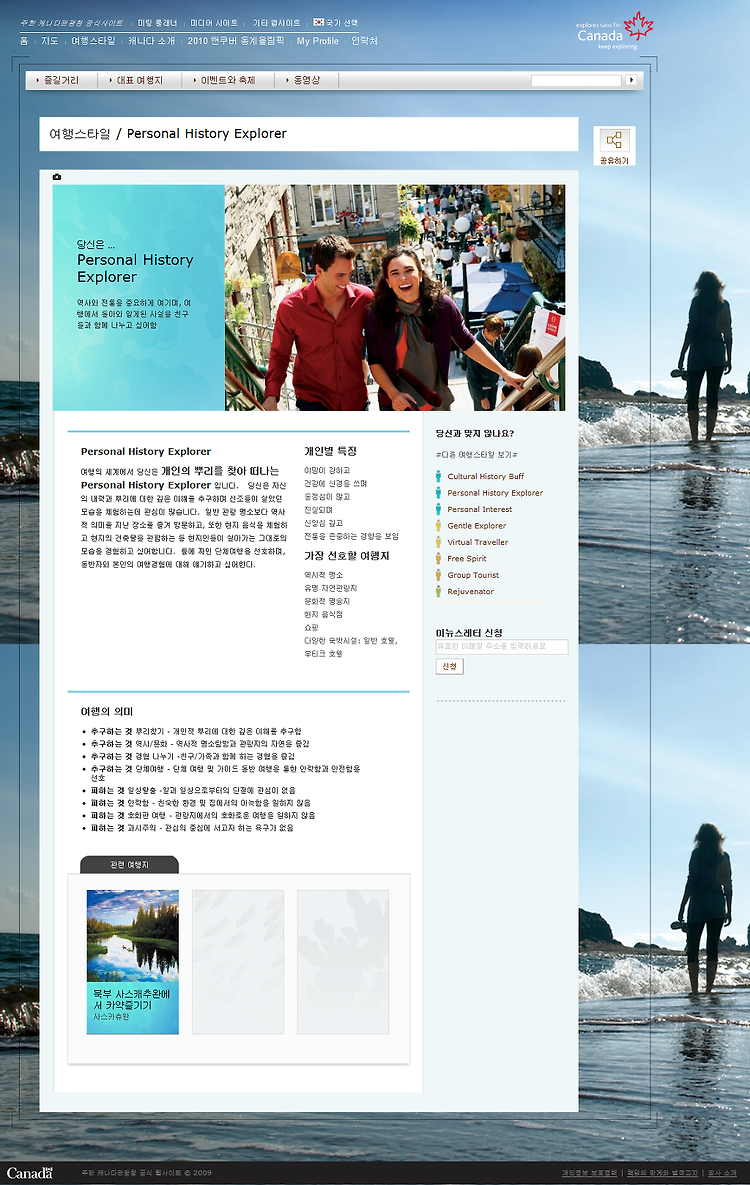The image size is (750, 1185).
Task: Click the 신청 subscribe button
Action: (449, 667)
